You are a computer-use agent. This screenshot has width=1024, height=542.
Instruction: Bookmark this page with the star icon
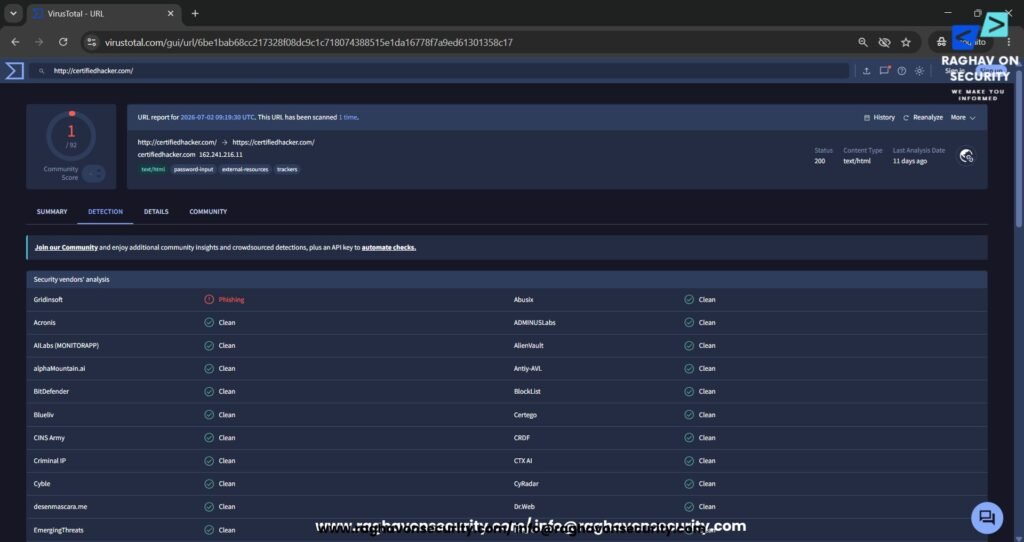tap(906, 42)
